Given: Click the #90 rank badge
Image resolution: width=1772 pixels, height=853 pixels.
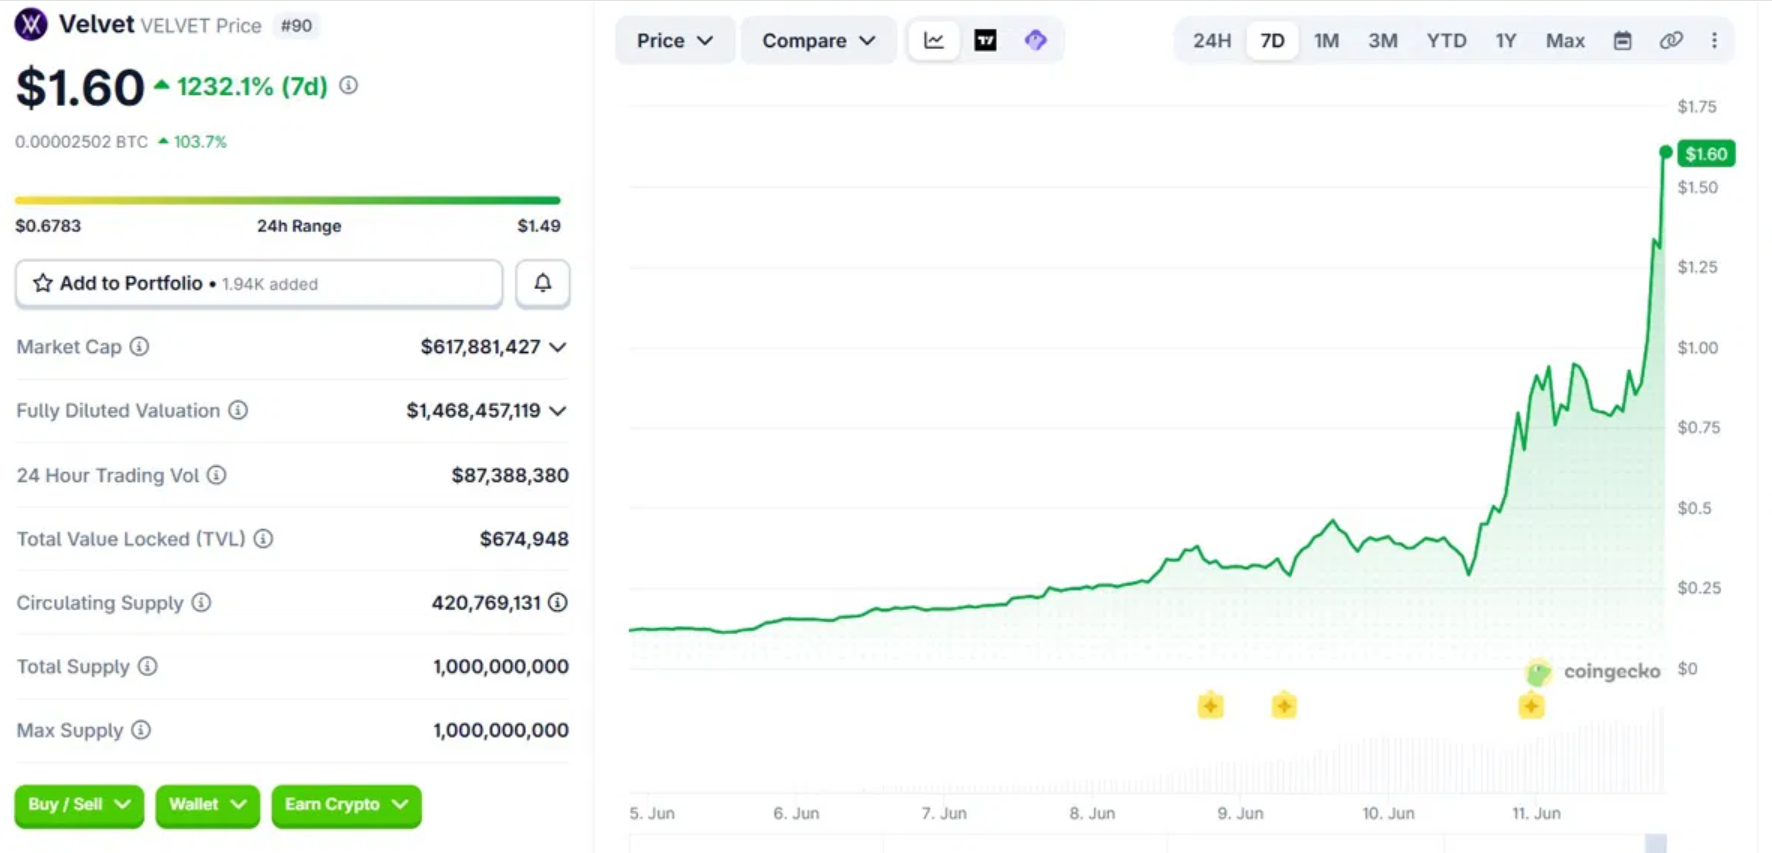Looking at the screenshot, I should point(296,25).
